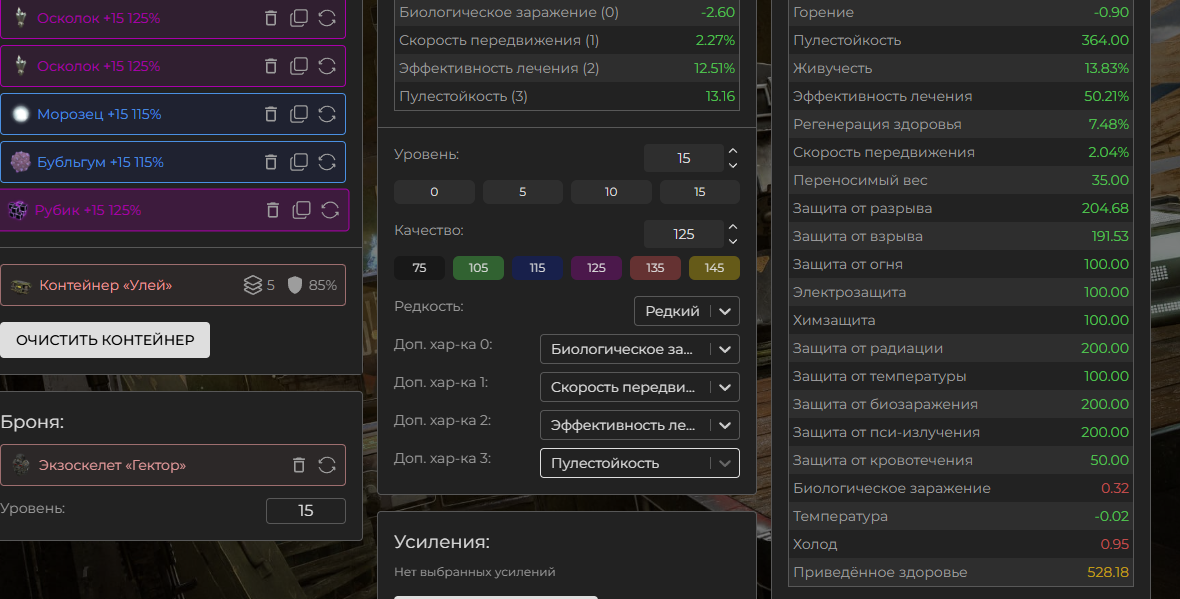Click the Защита от радиации stat row
The height and width of the screenshot is (599, 1180).
click(960, 348)
